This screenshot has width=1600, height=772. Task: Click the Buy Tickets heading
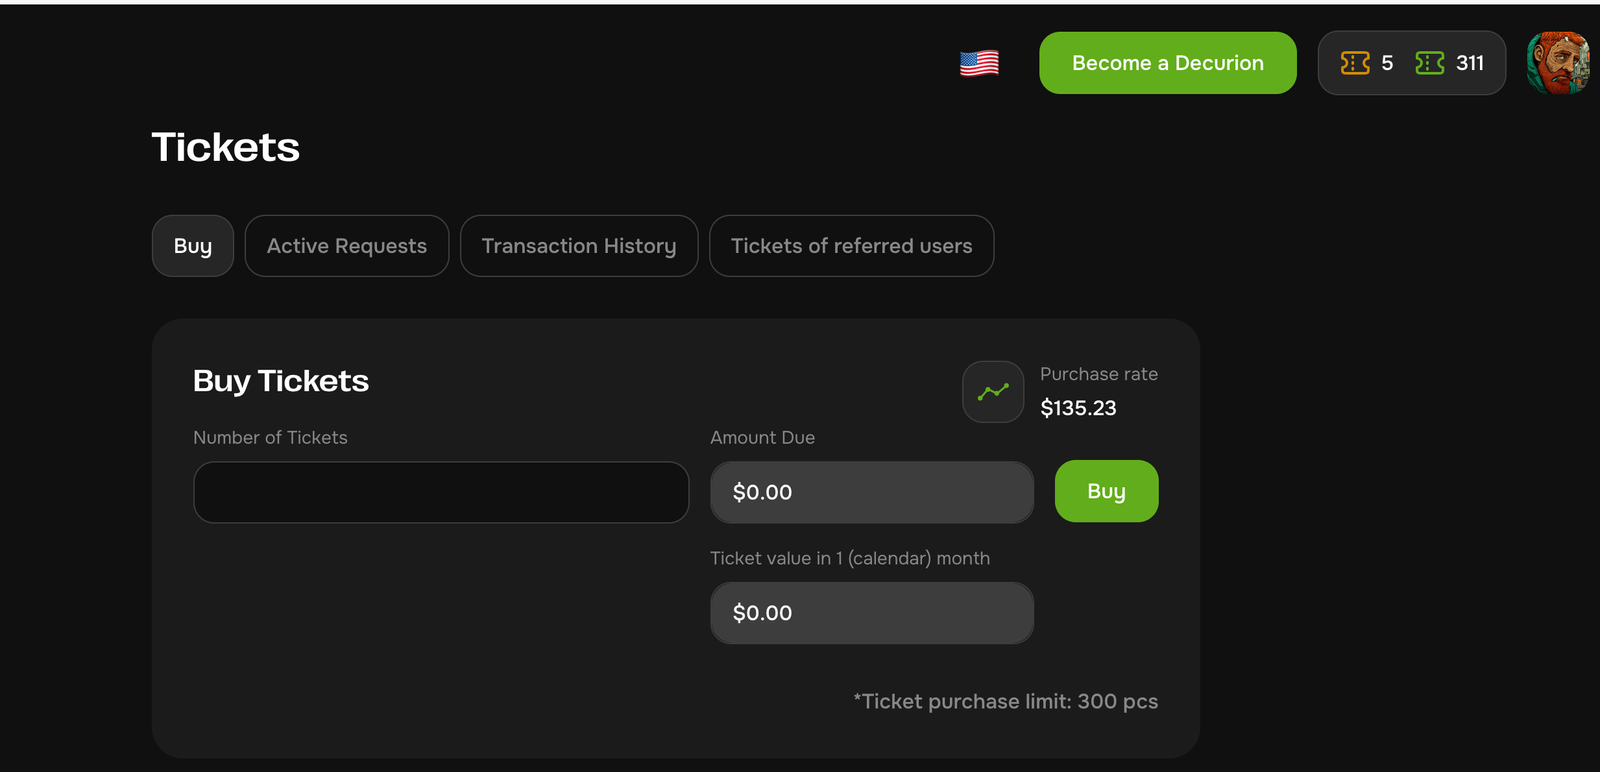pyautogui.click(x=281, y=381)
